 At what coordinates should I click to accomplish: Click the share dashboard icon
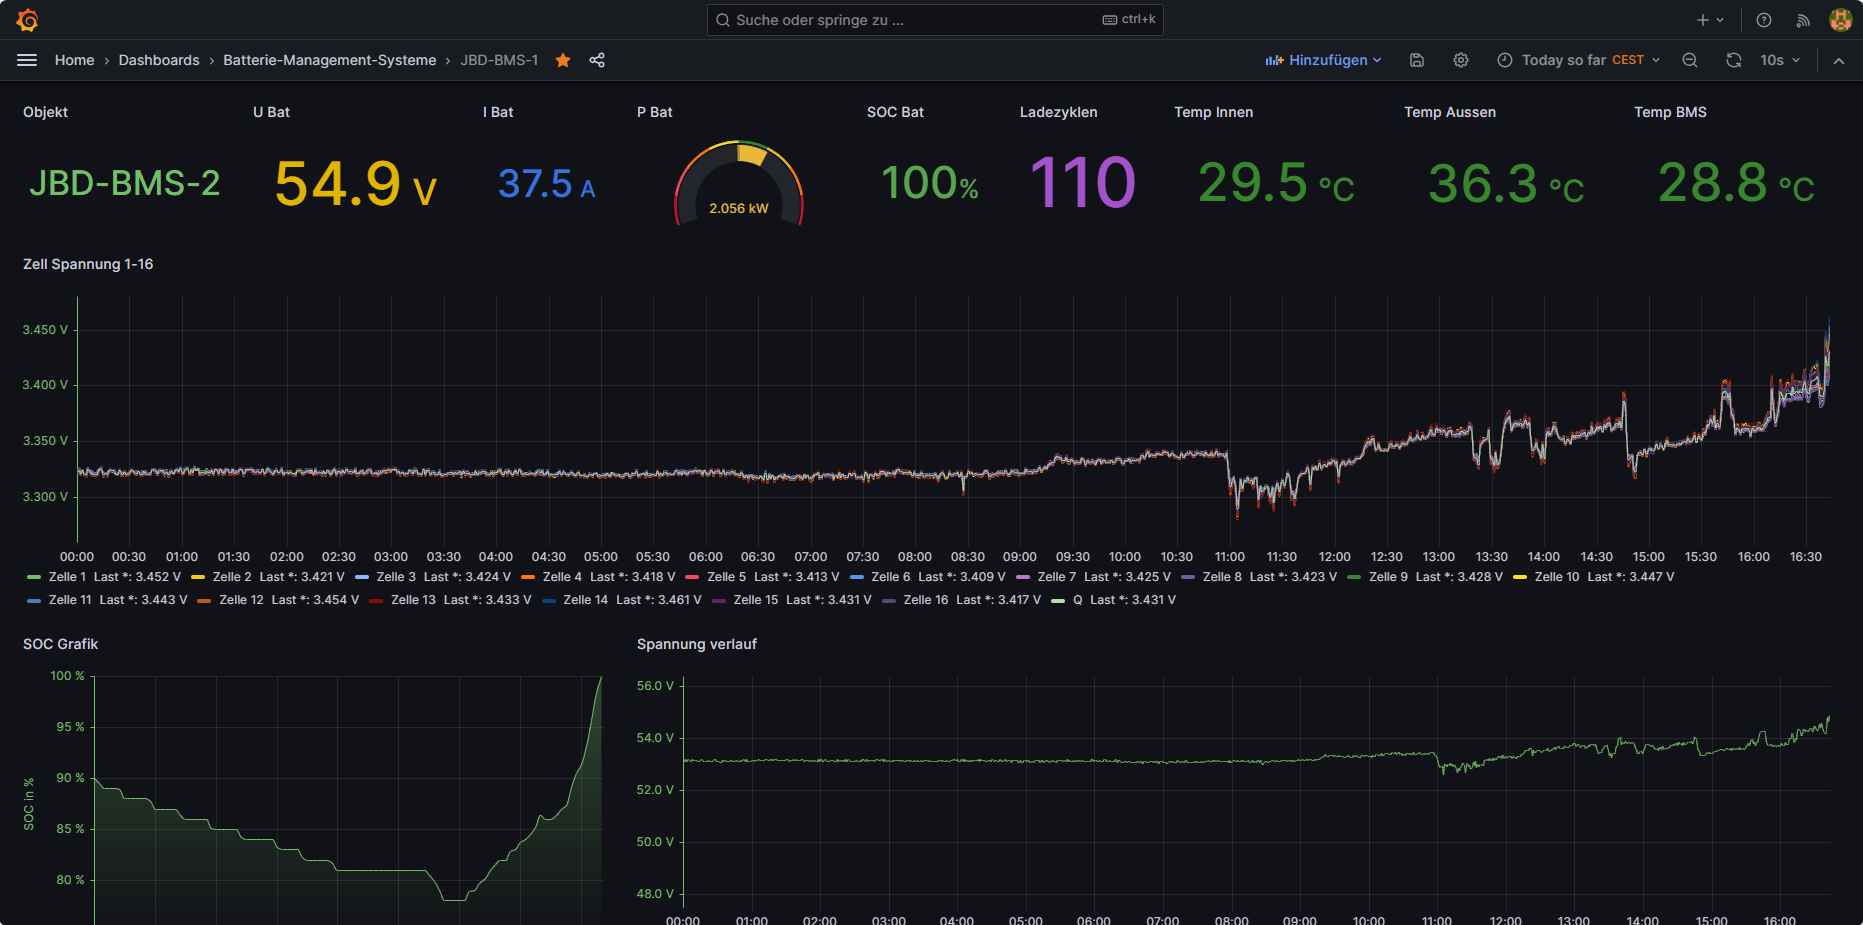pyautogui.click(x=597, y=60)
